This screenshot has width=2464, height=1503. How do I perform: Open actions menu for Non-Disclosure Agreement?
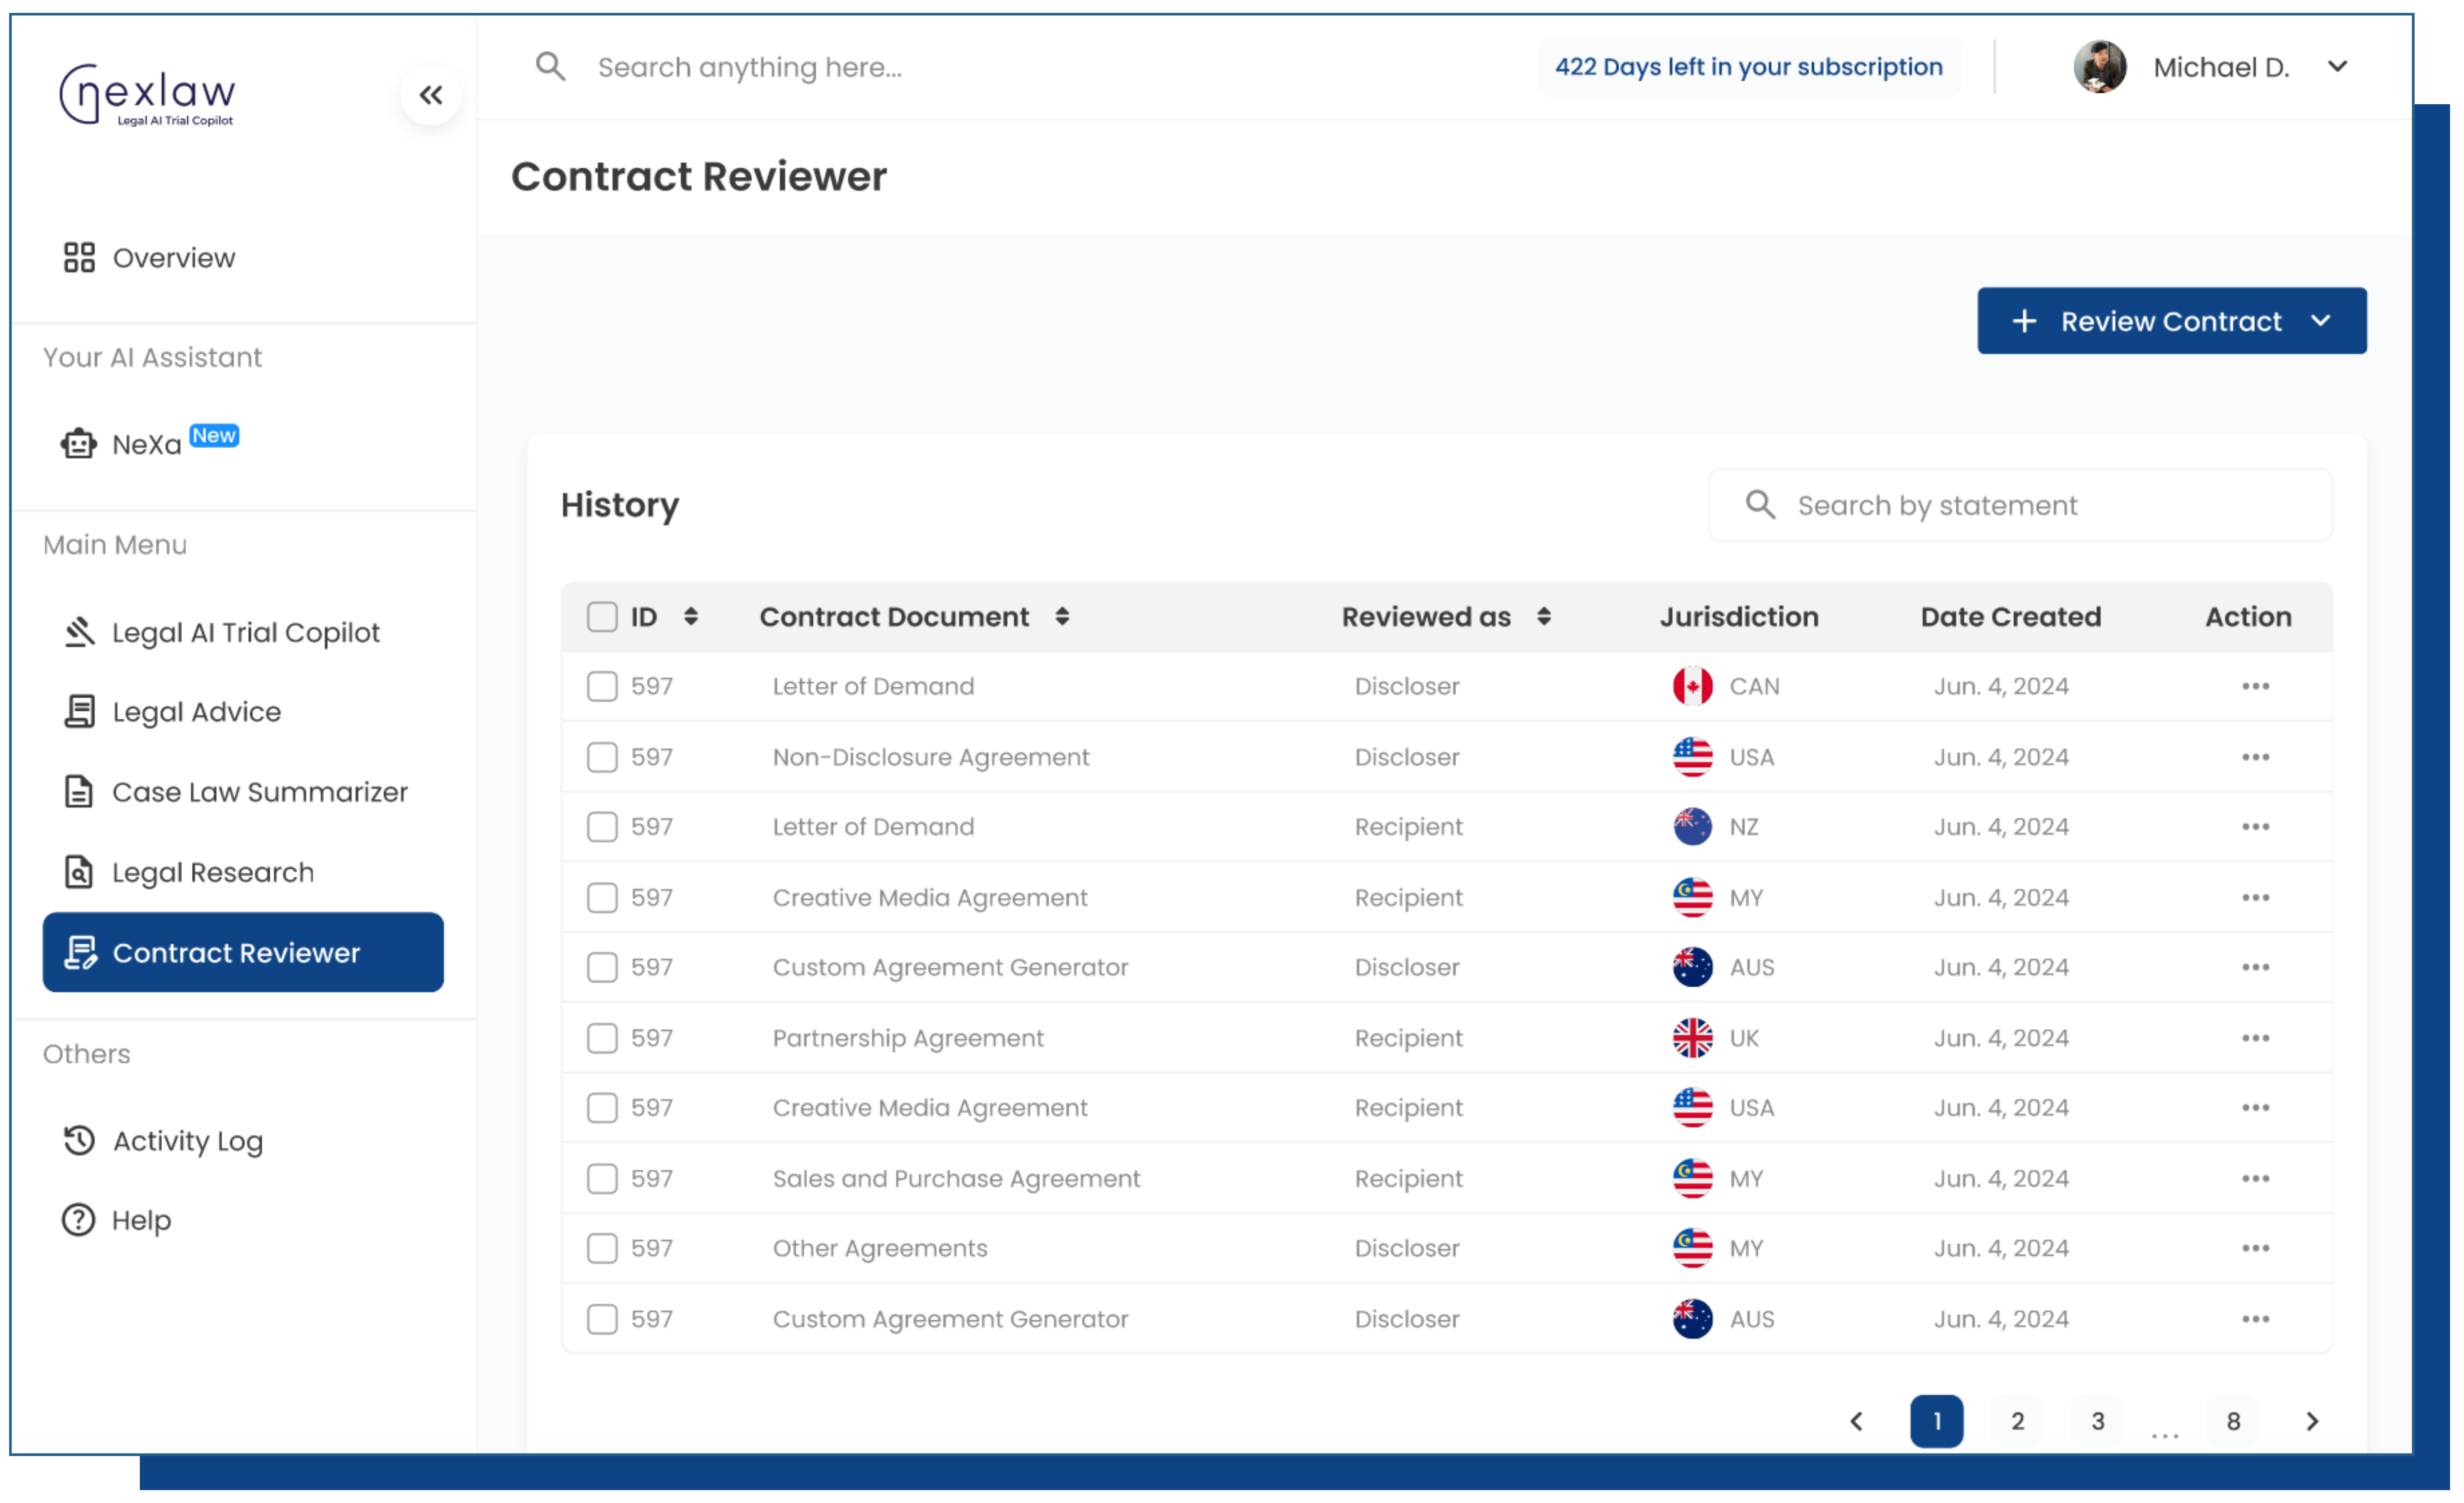[2255, 758]
